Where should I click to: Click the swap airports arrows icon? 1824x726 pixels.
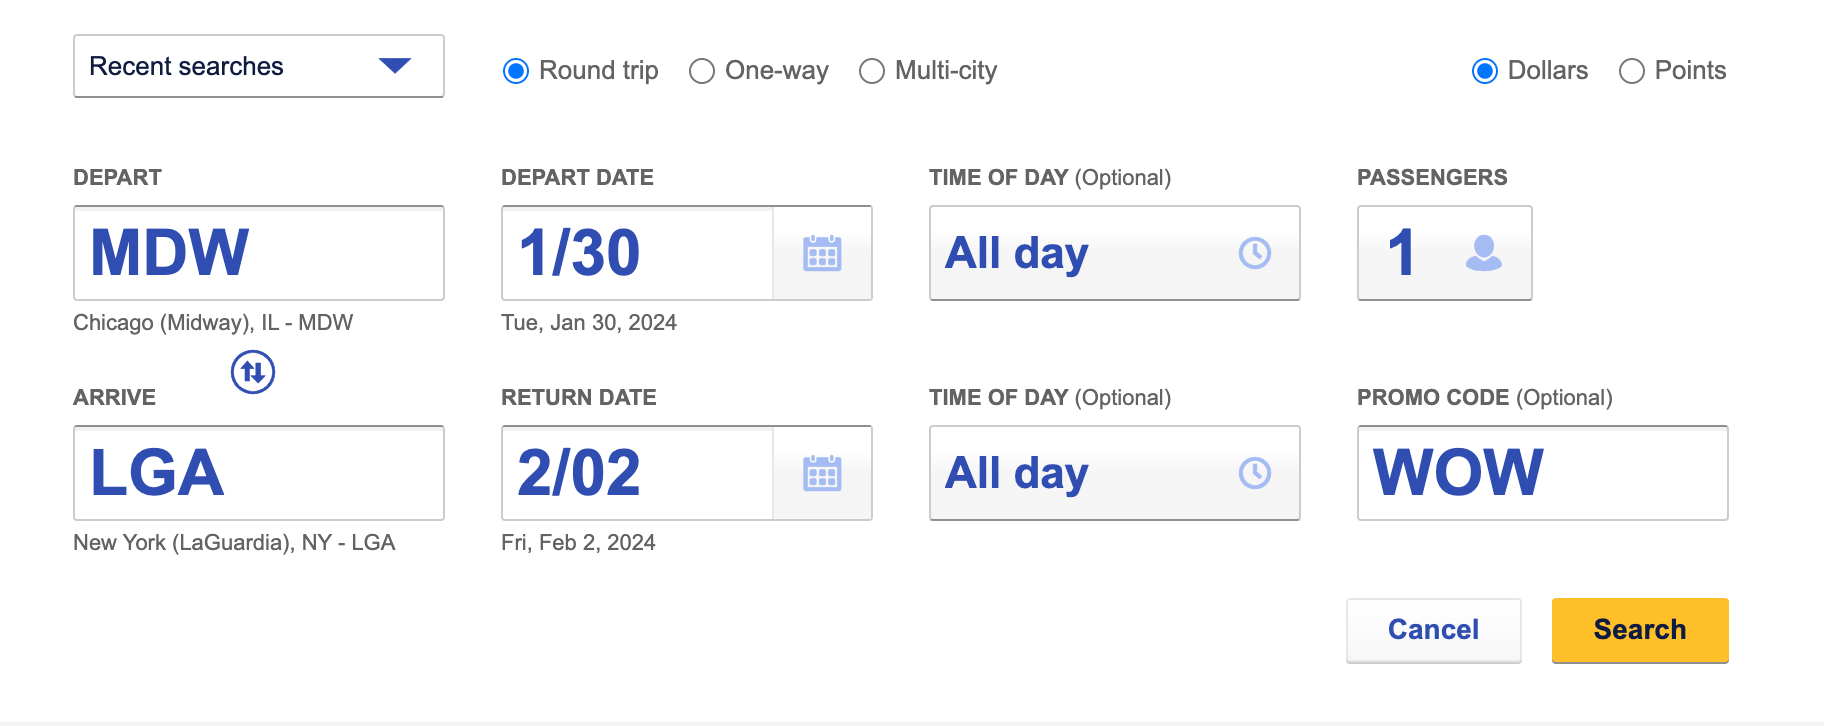(x=253, y=372)
